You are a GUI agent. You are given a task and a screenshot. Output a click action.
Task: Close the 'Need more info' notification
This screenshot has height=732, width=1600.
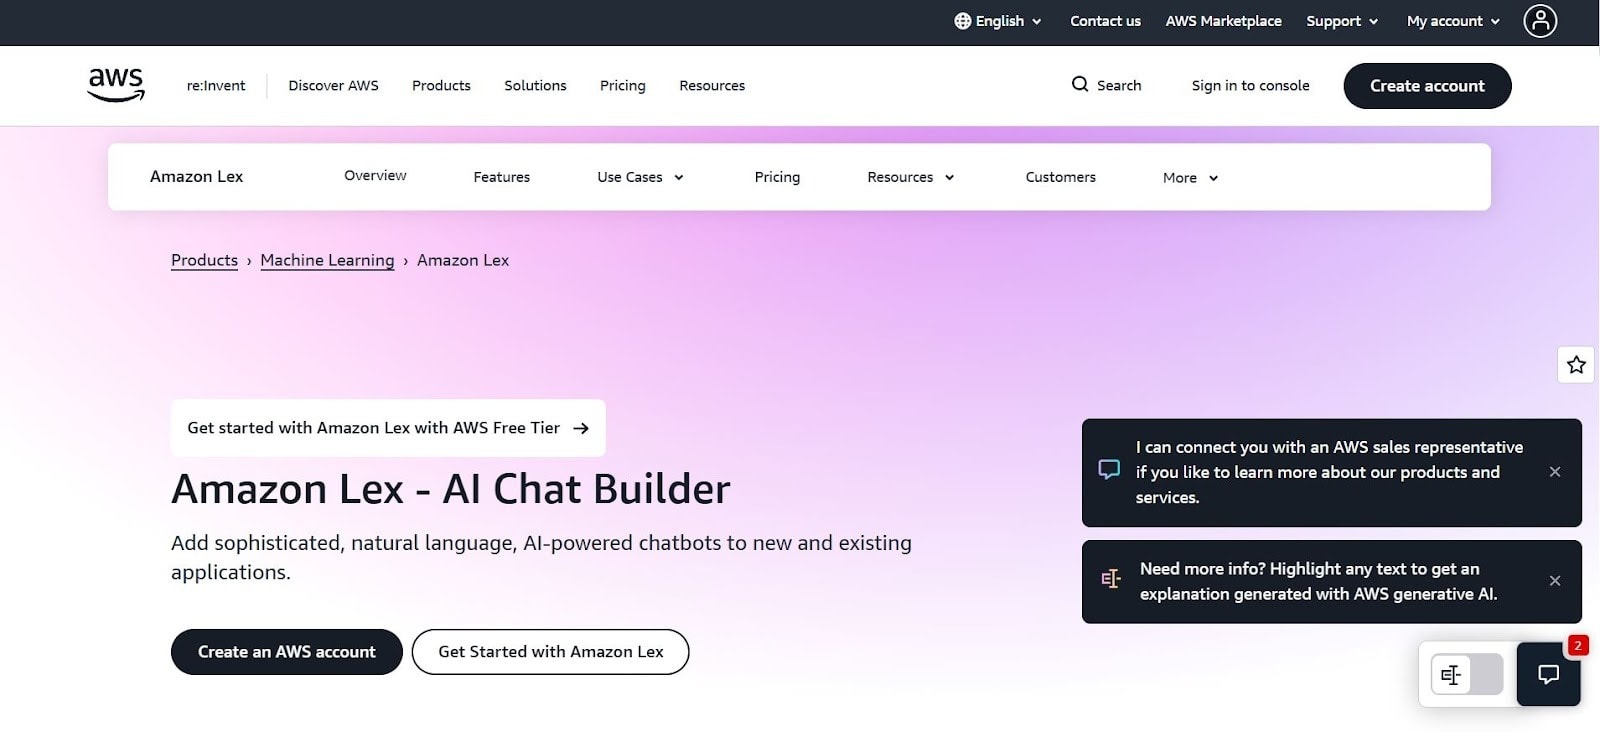pyautogui.click(x=1555, y=580)
